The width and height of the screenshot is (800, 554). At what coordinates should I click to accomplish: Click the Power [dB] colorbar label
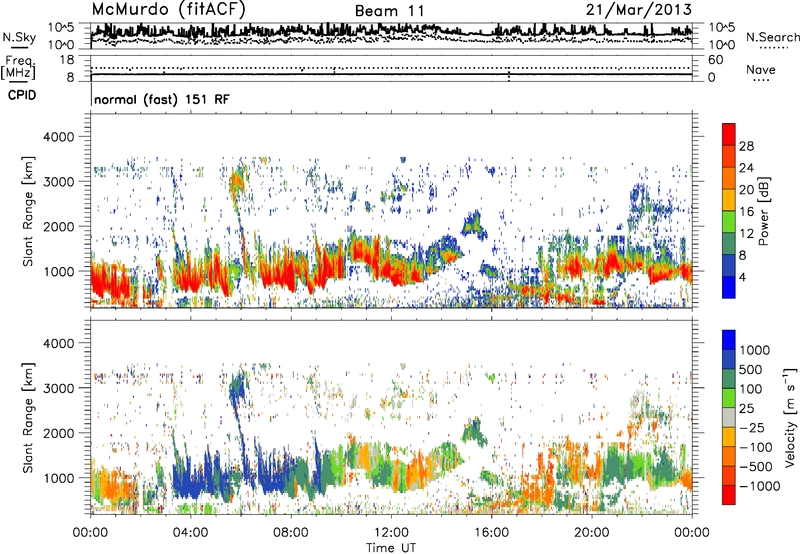pyautogui.click(x=763, y=211)
